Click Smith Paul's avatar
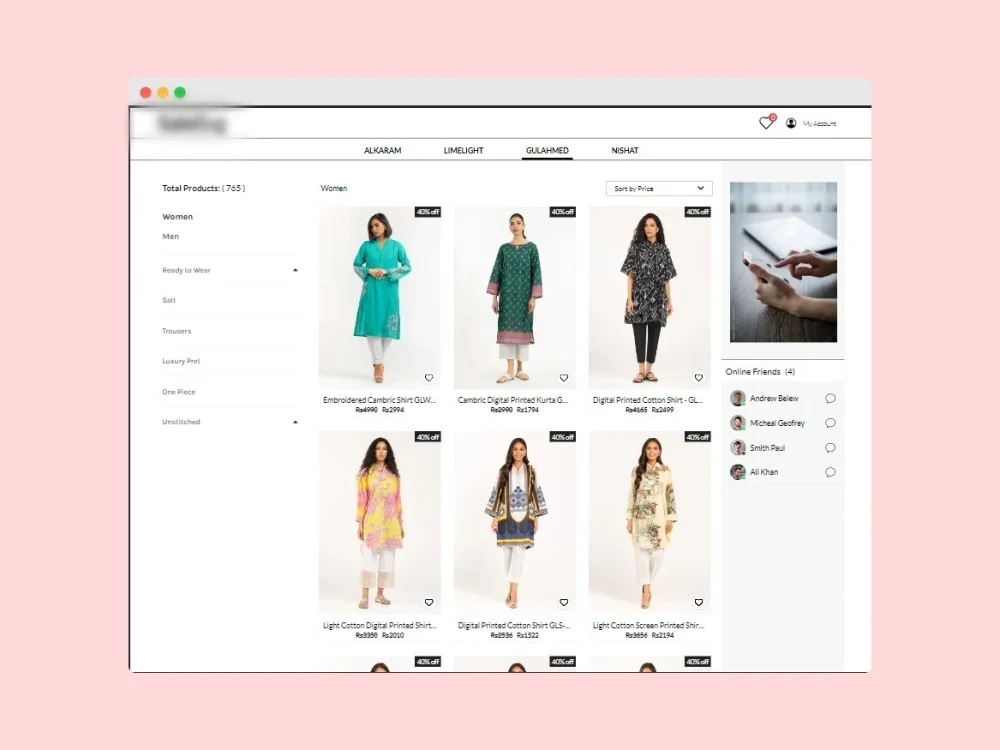This screenshot has height=750, width=1000. point(738,448)
